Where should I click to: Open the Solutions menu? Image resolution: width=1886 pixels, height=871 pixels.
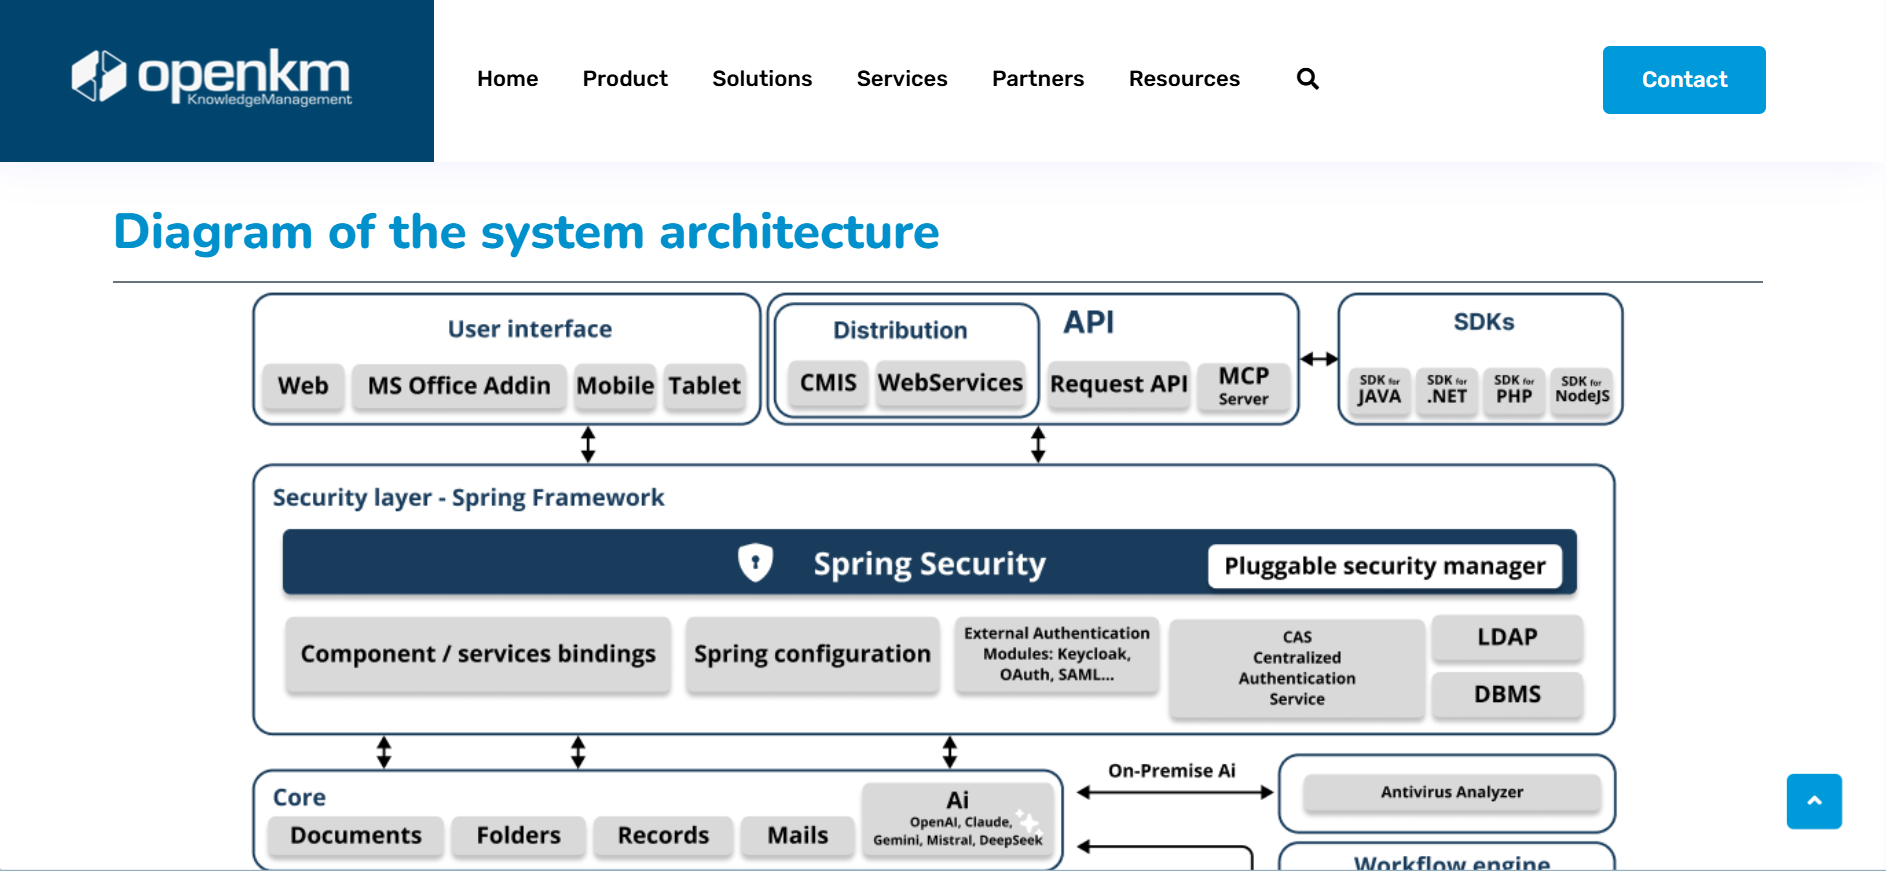pos(762,79)
